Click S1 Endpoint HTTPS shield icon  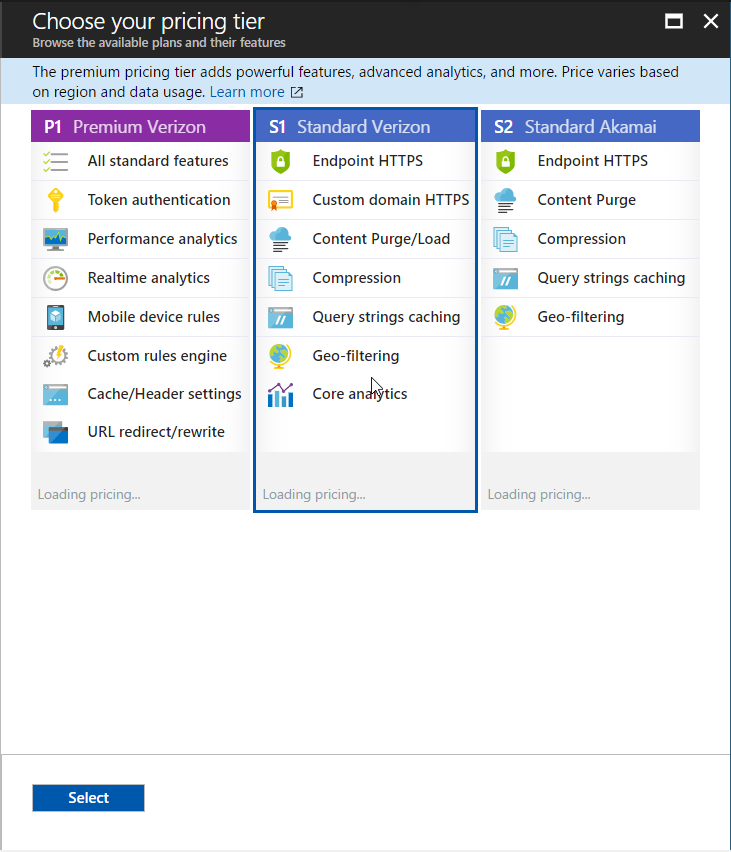click(x=280, y=161)
